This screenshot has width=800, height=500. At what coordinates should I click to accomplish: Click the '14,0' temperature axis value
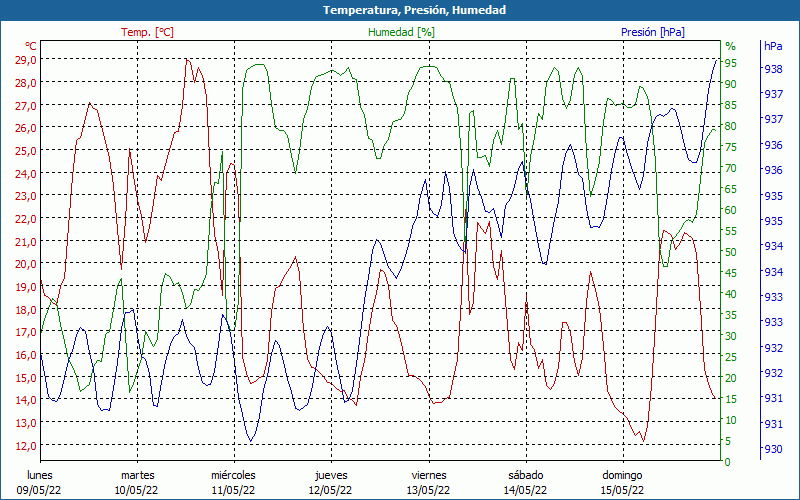pos(26,400)
